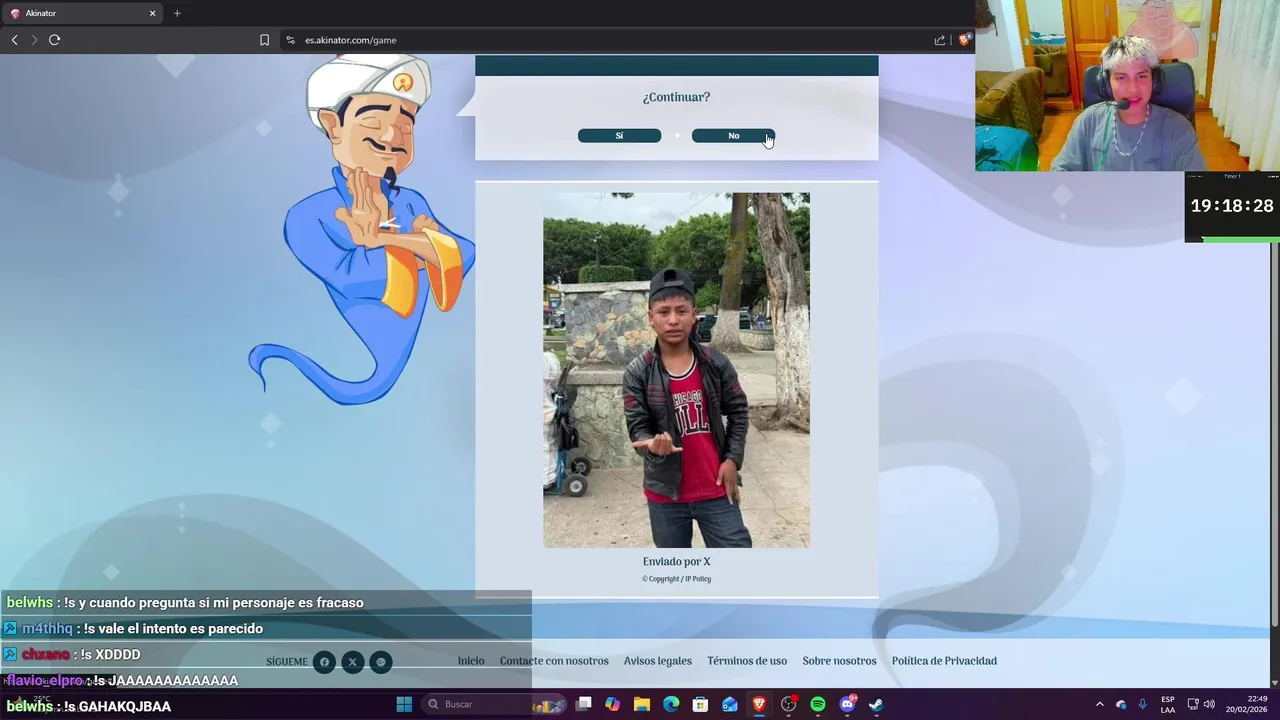Close the Akinator tab

153,13
